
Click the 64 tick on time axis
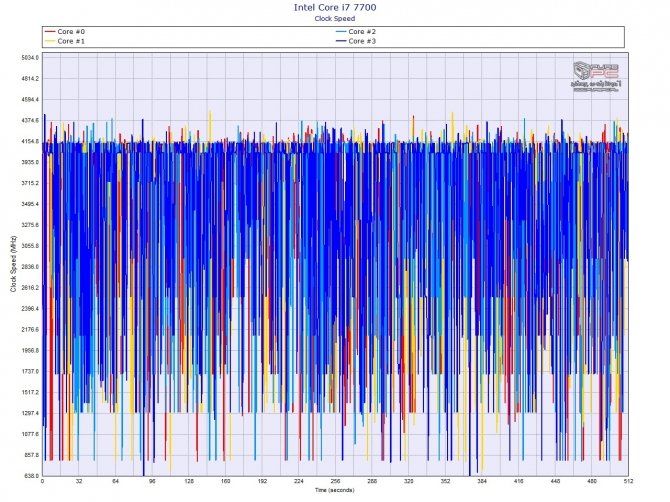pyautogui.click(x=115, y=481)
